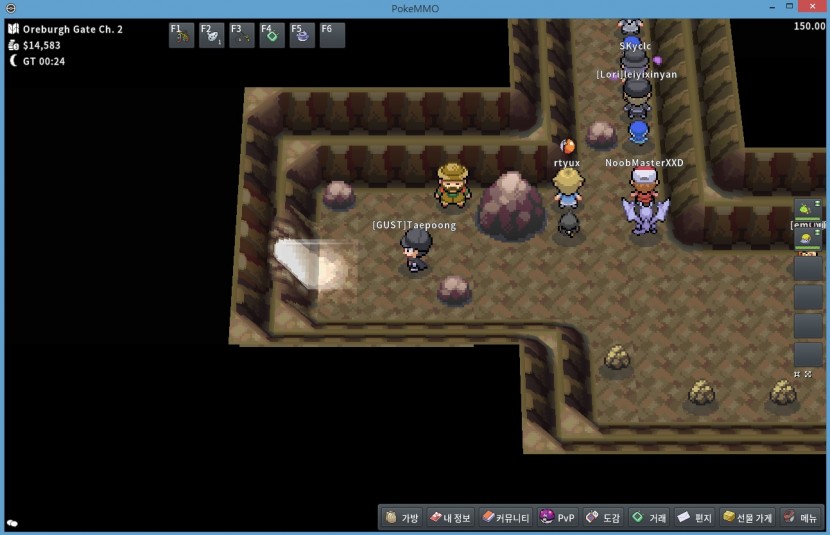Click the third empty party slot
830x535 pixels.
807,268
